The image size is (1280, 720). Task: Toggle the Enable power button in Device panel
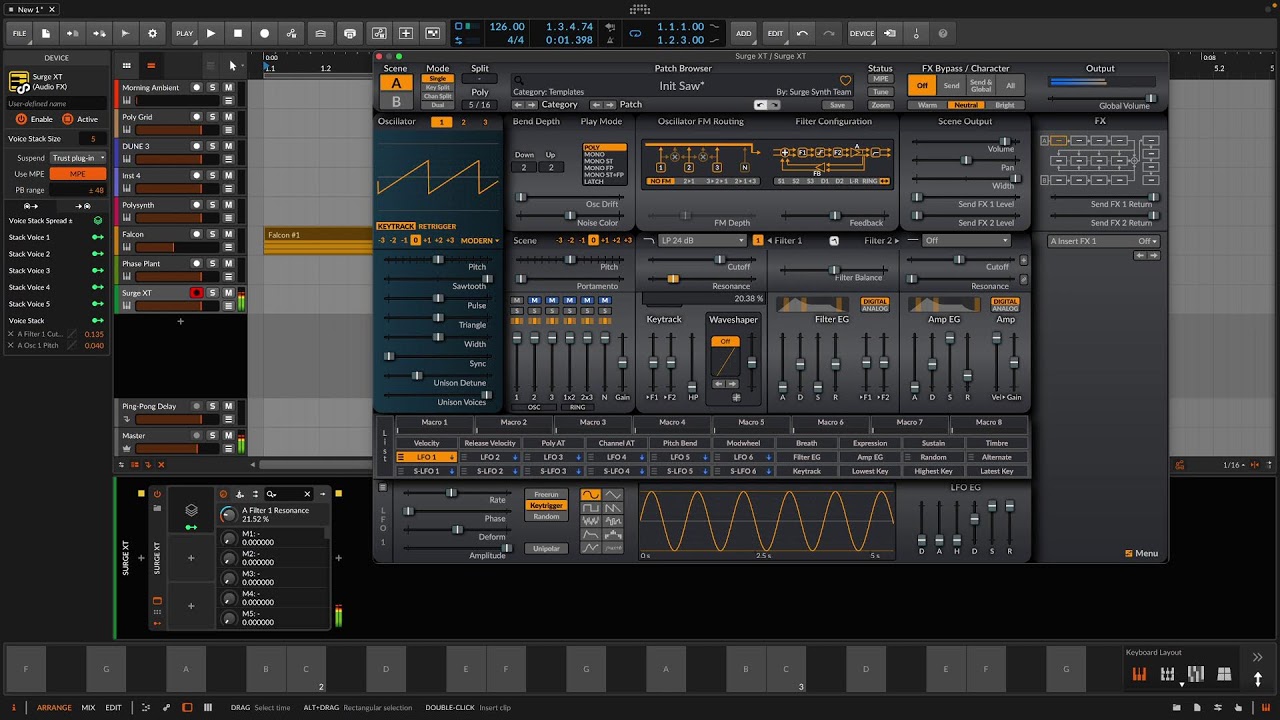(x=21, y=119)
